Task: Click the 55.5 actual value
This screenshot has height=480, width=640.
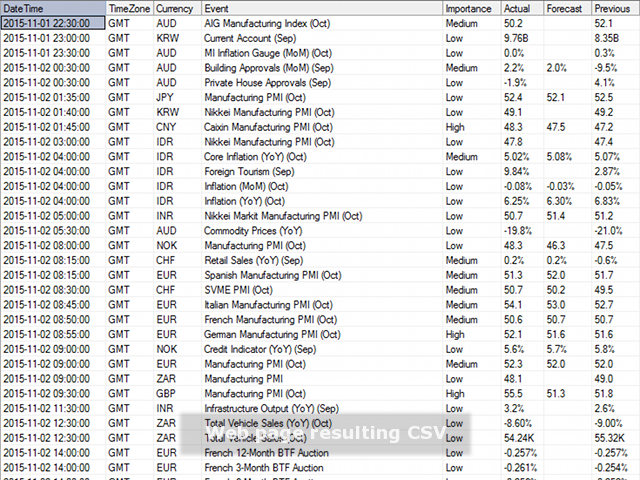Action: (x=513, y=393)
